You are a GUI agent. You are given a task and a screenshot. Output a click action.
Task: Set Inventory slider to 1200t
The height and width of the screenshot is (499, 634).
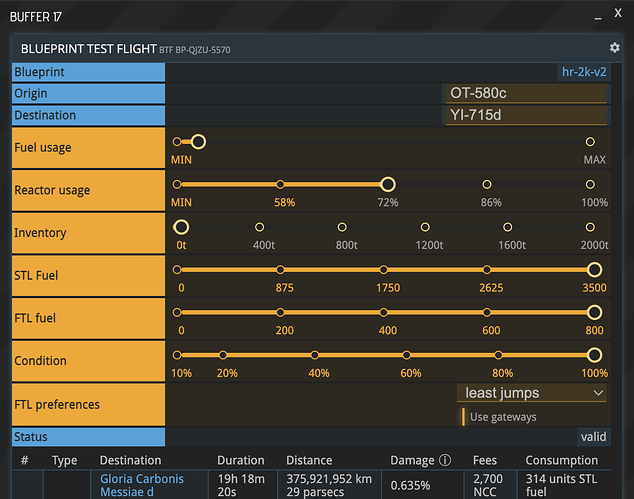(425, 227)
